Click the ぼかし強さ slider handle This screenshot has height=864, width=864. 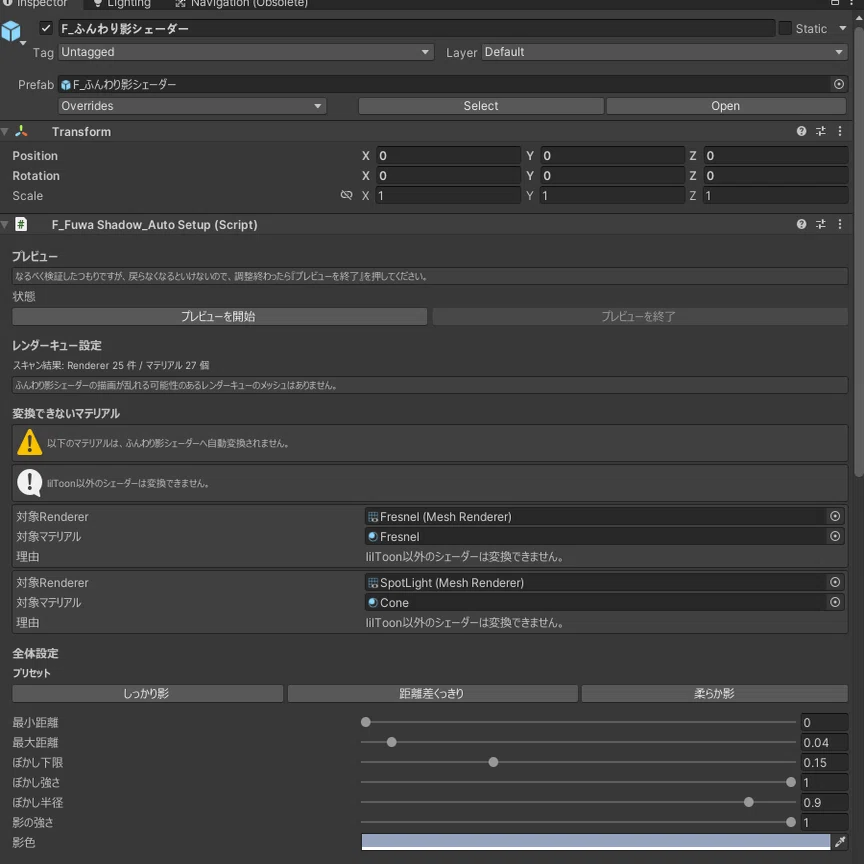pyautogui.click(x=791, y=782)
